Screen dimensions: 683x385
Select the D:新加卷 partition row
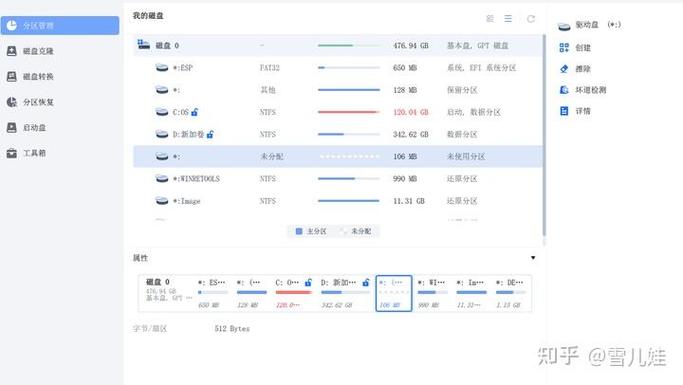tap(338, 134)
